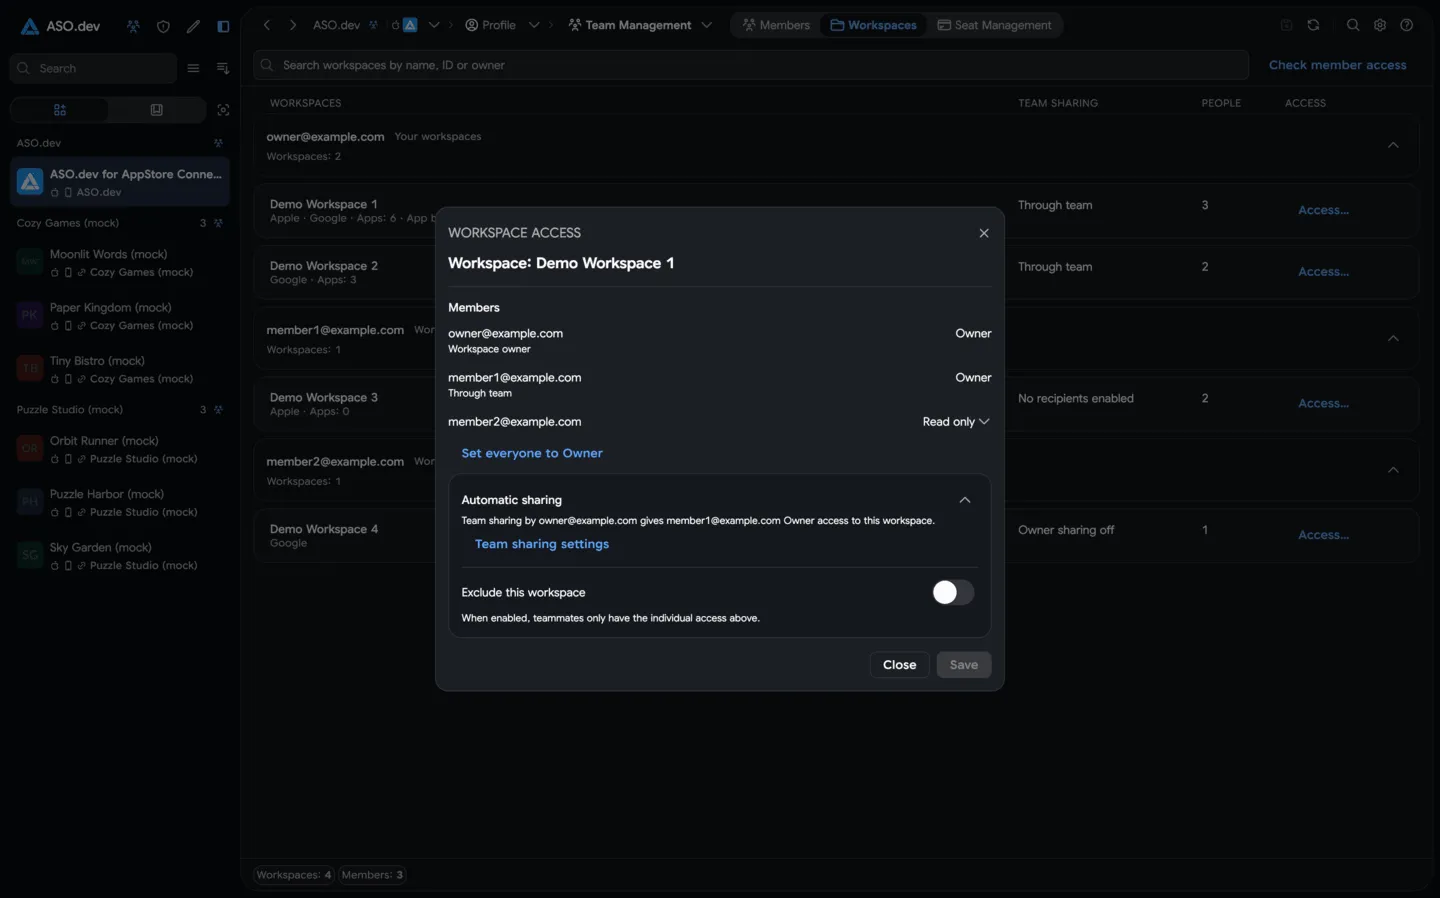Collapse member2@example.com workspaces group chevron

point(1393,470)
